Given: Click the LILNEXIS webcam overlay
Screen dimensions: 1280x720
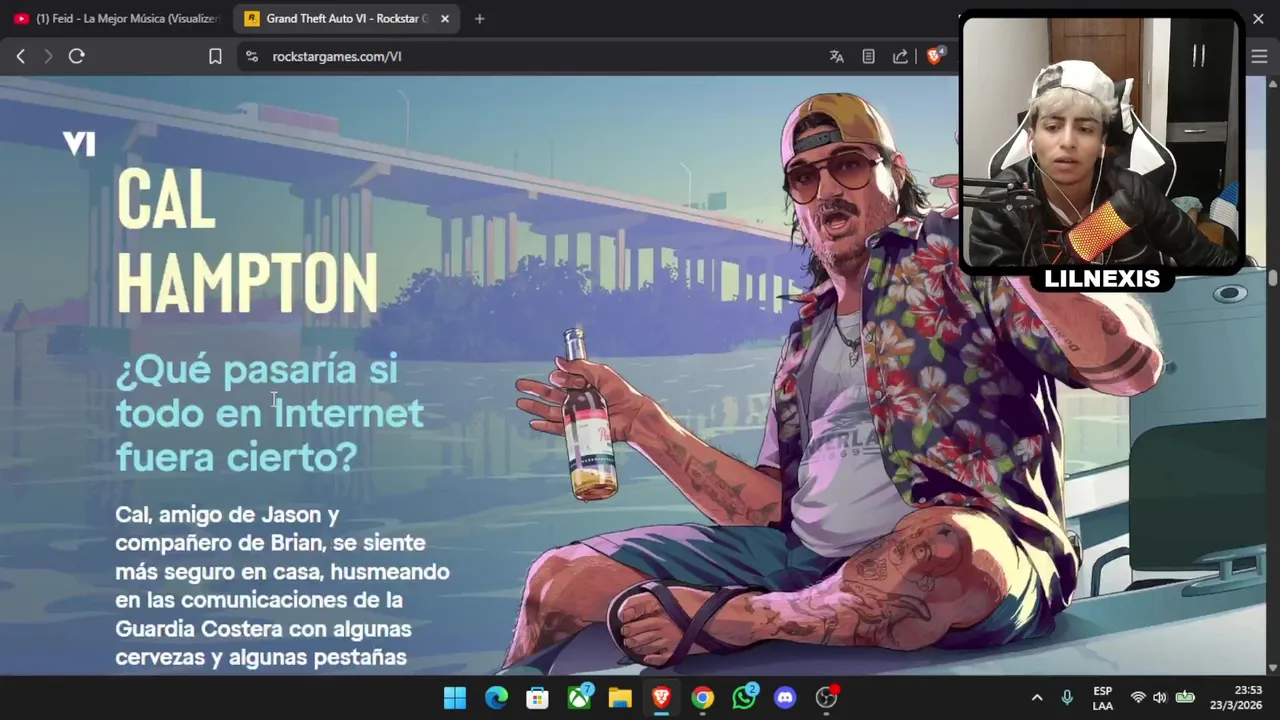Looking at the screenshot, I should point(1102,150).
